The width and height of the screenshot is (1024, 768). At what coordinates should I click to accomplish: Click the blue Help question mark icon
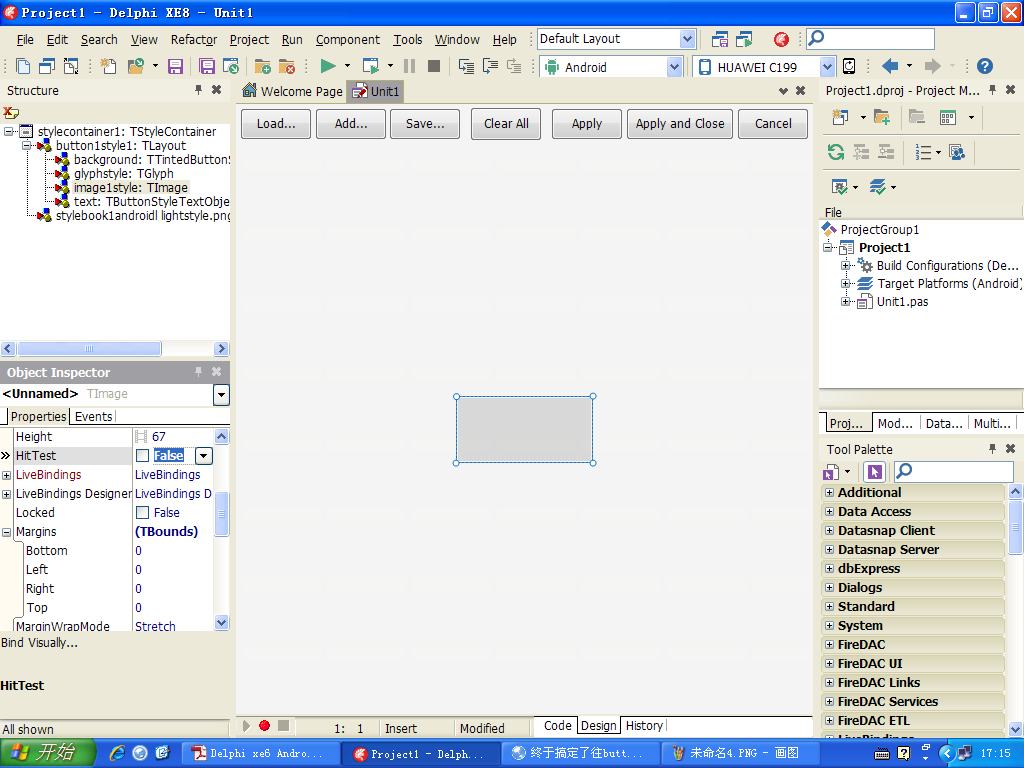pos(985,66)
